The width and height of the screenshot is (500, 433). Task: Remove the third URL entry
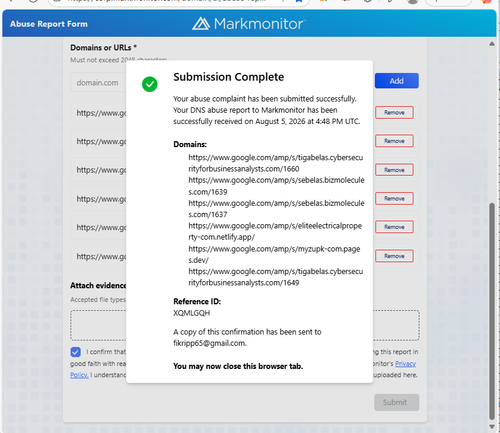(394, 170)
